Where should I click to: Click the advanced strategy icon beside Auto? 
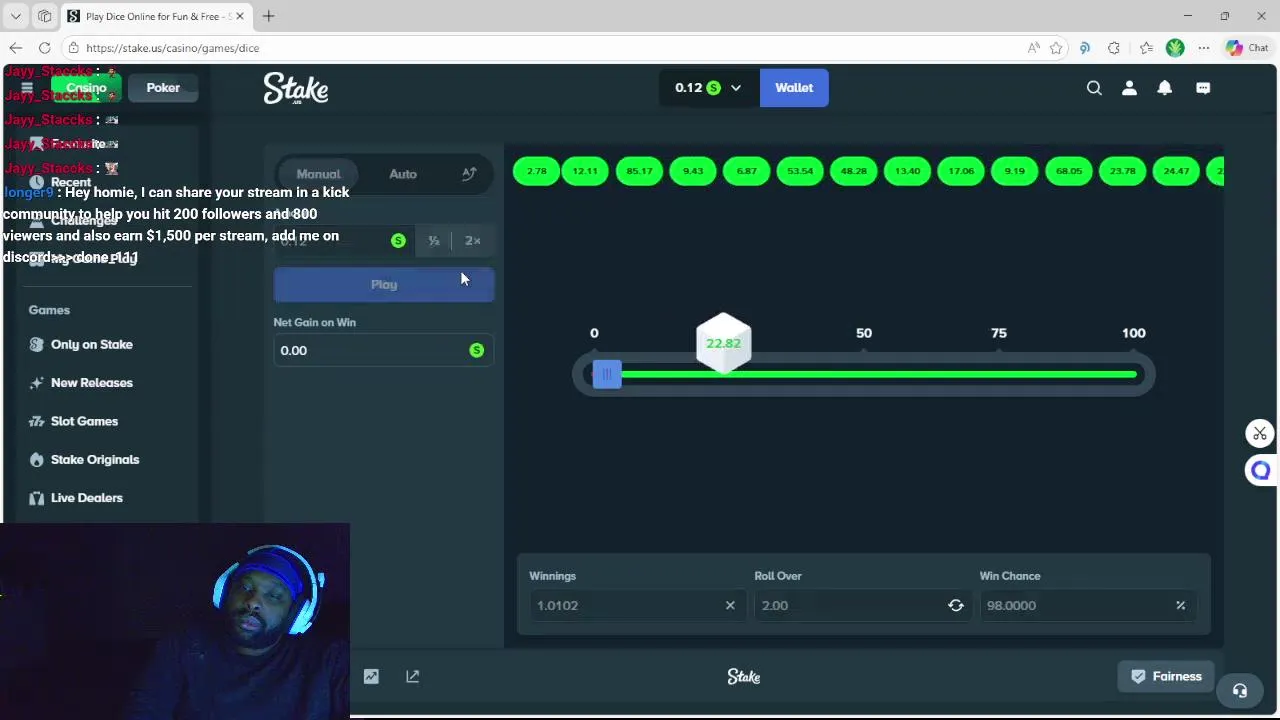[x=469, y=174]
